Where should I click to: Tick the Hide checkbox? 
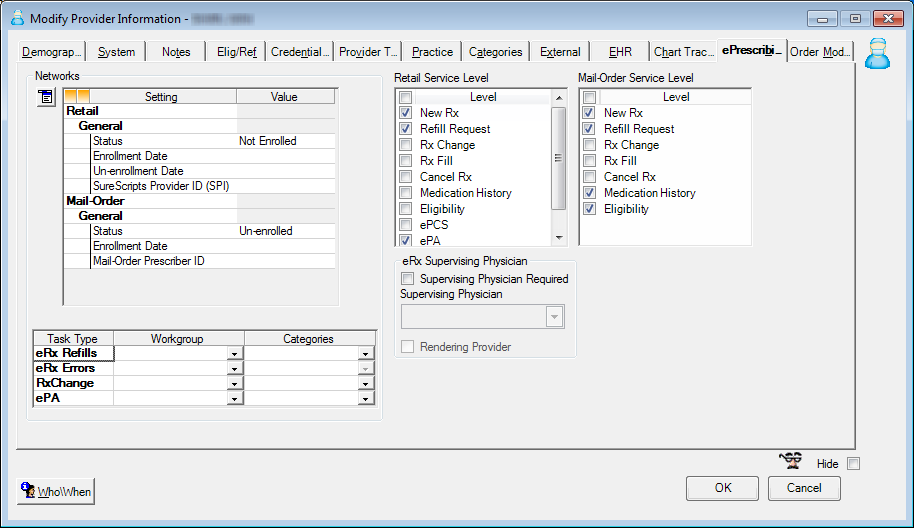[853, 464]
